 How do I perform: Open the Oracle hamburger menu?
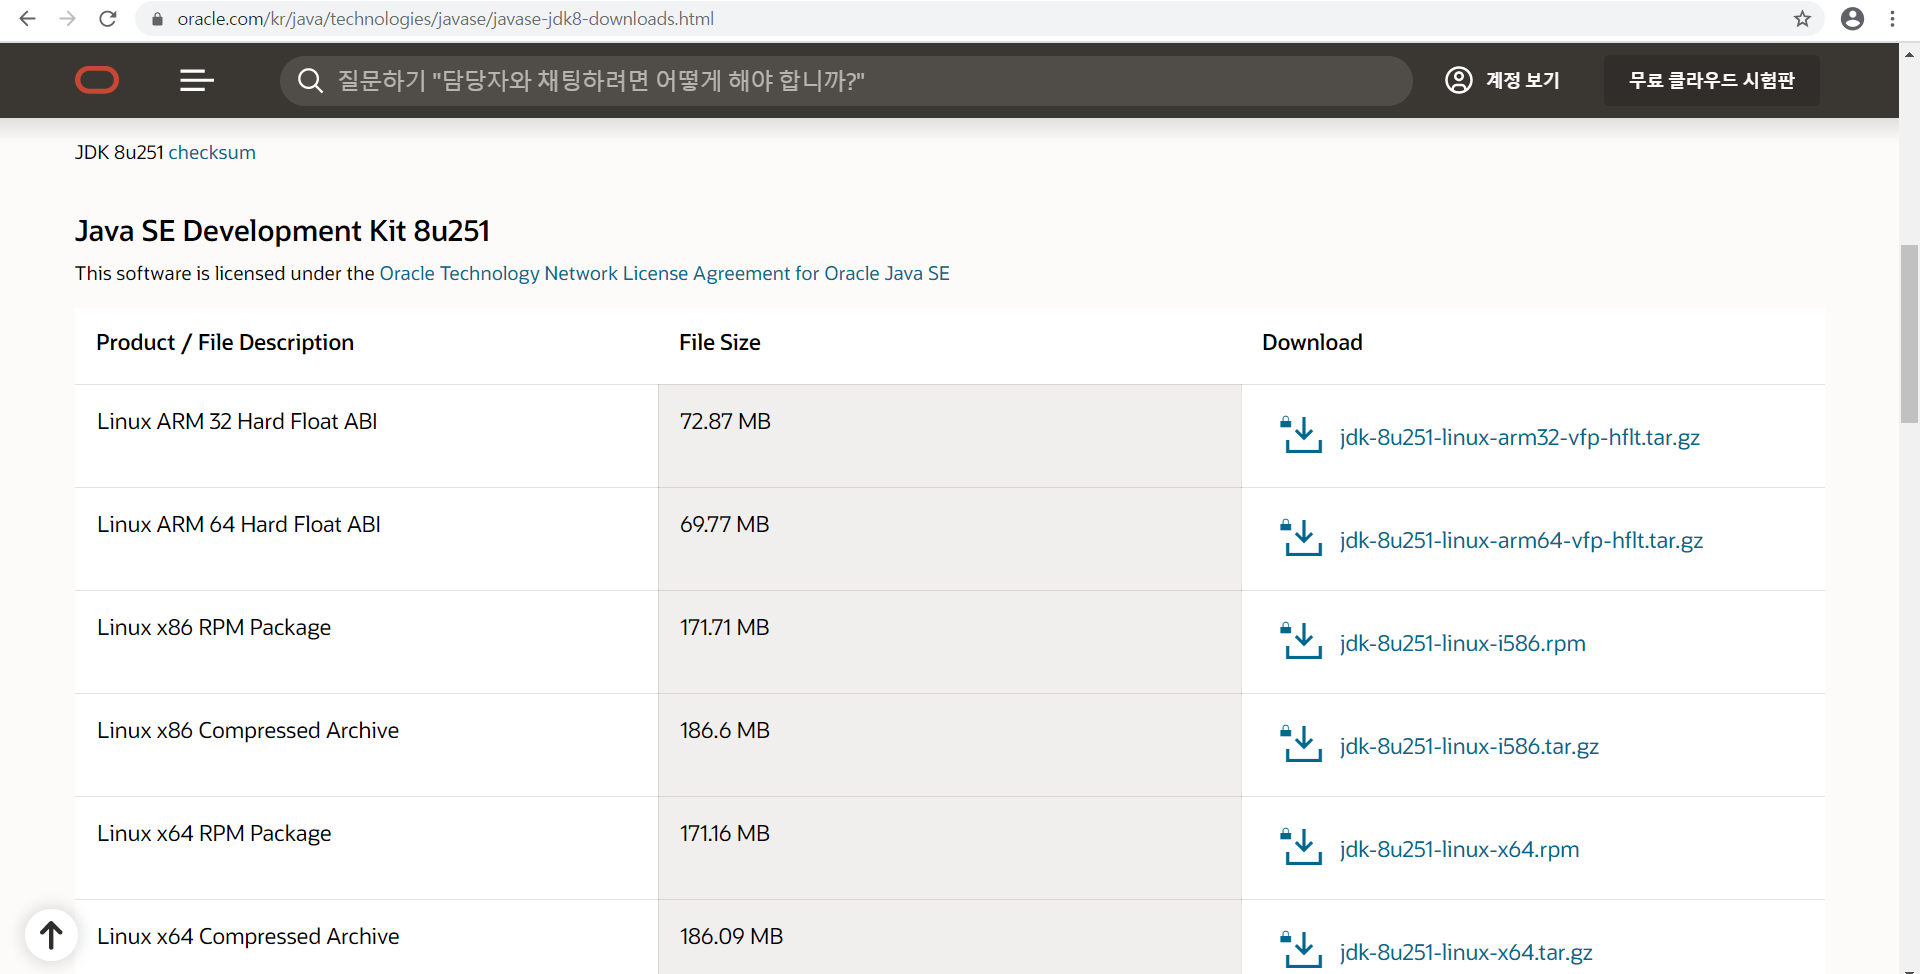pos(197,80)
